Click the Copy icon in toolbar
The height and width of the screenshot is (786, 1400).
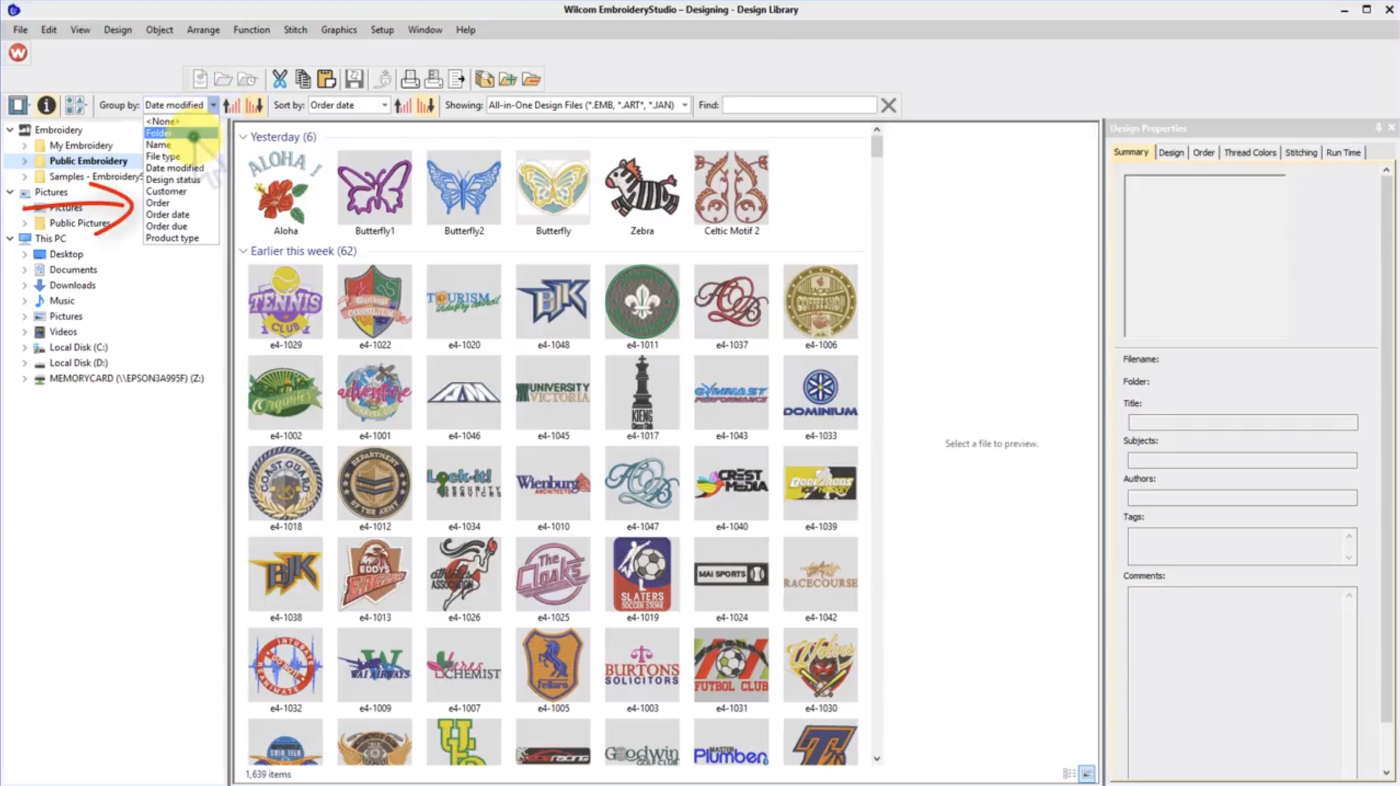pos(303,79)
